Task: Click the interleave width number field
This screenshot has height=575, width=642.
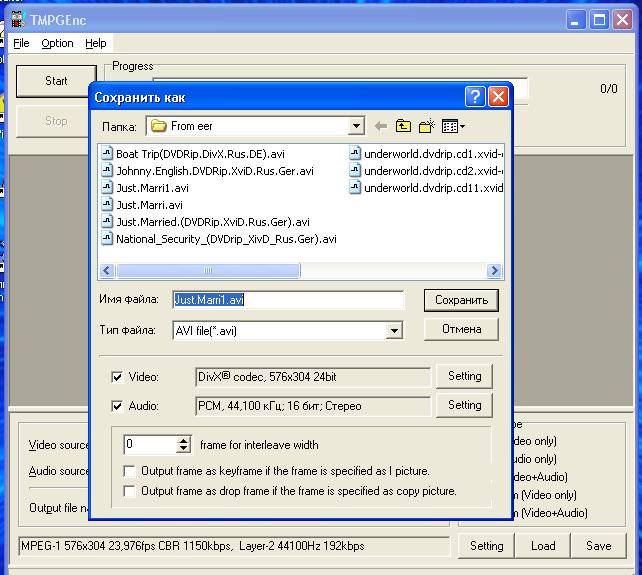Action: [150, 444]
